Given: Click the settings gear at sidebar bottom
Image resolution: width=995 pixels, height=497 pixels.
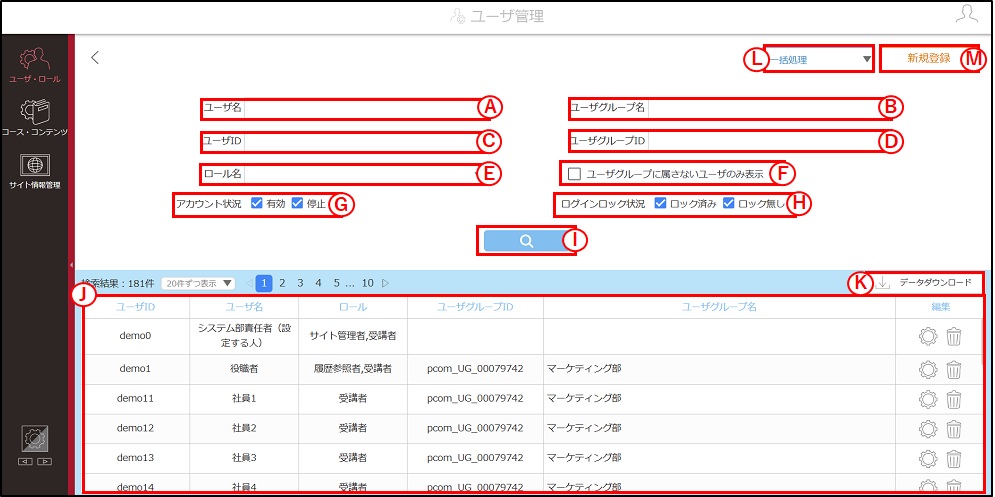Looking at the screenshot, I should (x=35, y=439).
